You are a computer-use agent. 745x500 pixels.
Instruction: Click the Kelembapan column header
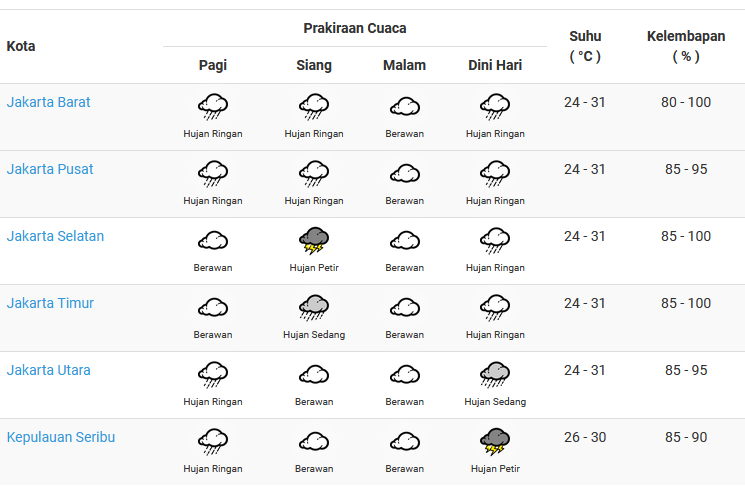[x=686, y=46]
